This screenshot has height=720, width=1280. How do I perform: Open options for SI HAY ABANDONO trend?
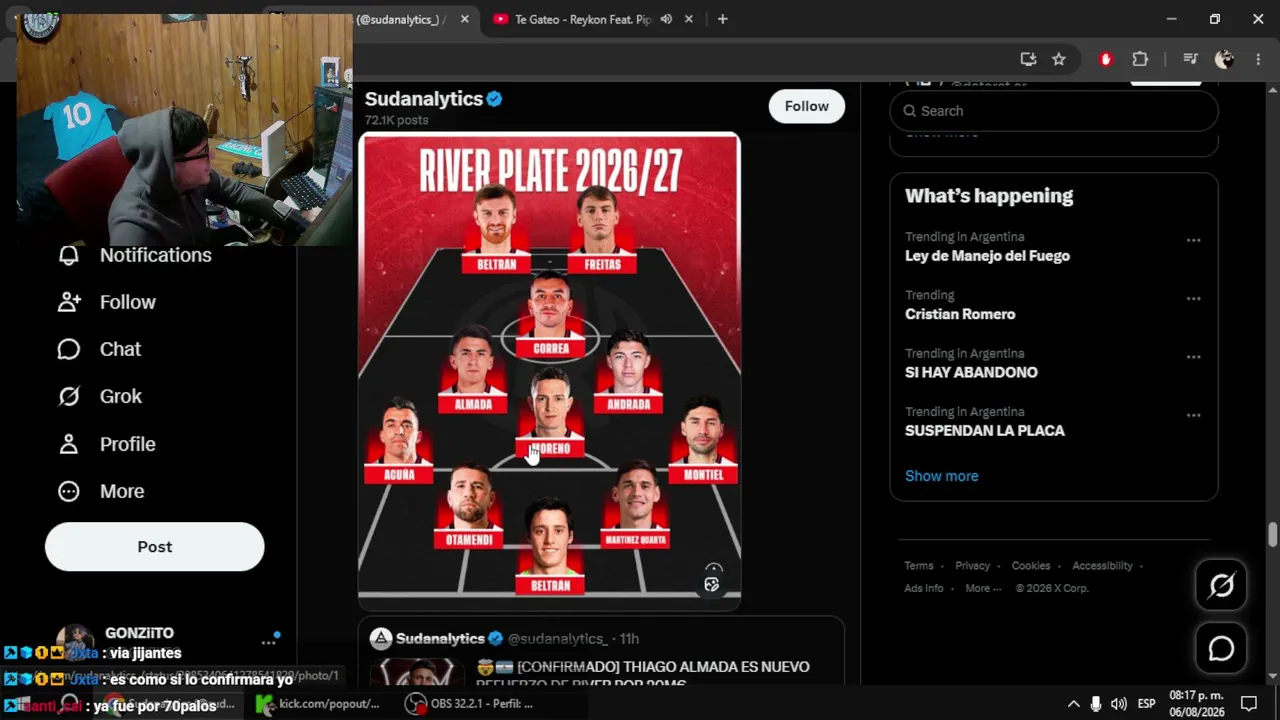[x=1193, y=356]
